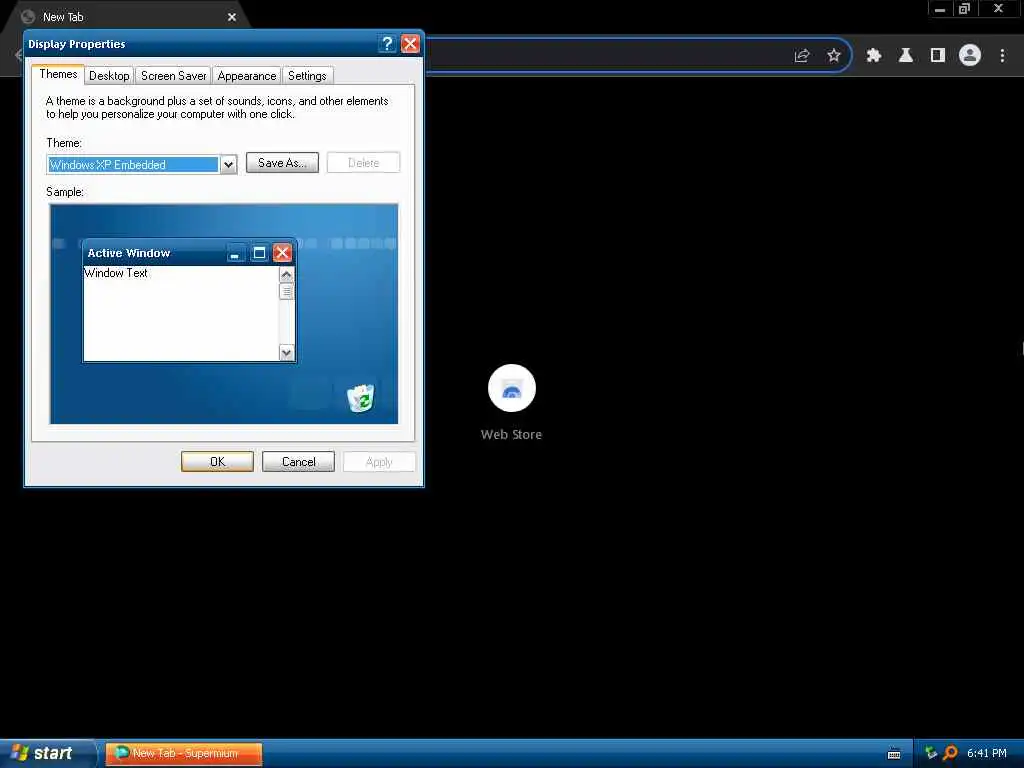Screen dimensions: 1024x768
Task: Click the Display Properties help question icon
Action: coord(387,44)
